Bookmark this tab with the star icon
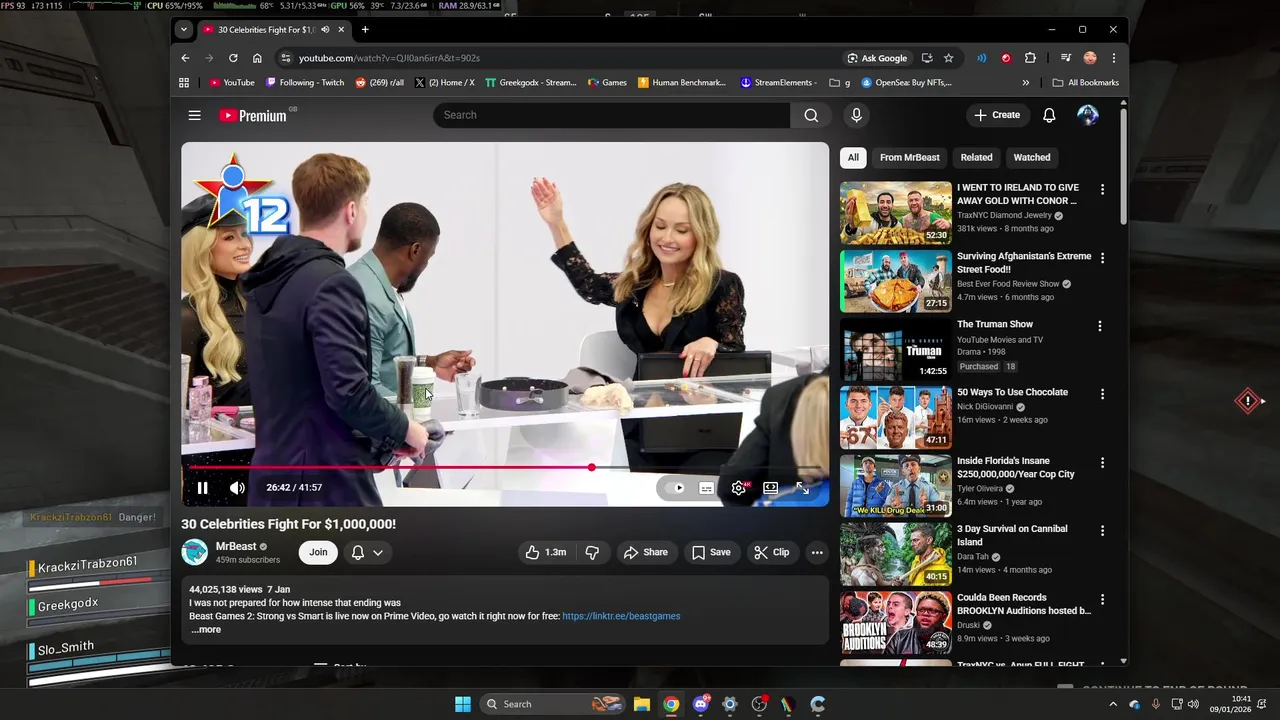Screen dimensions: 1280x720 [948, 58]
